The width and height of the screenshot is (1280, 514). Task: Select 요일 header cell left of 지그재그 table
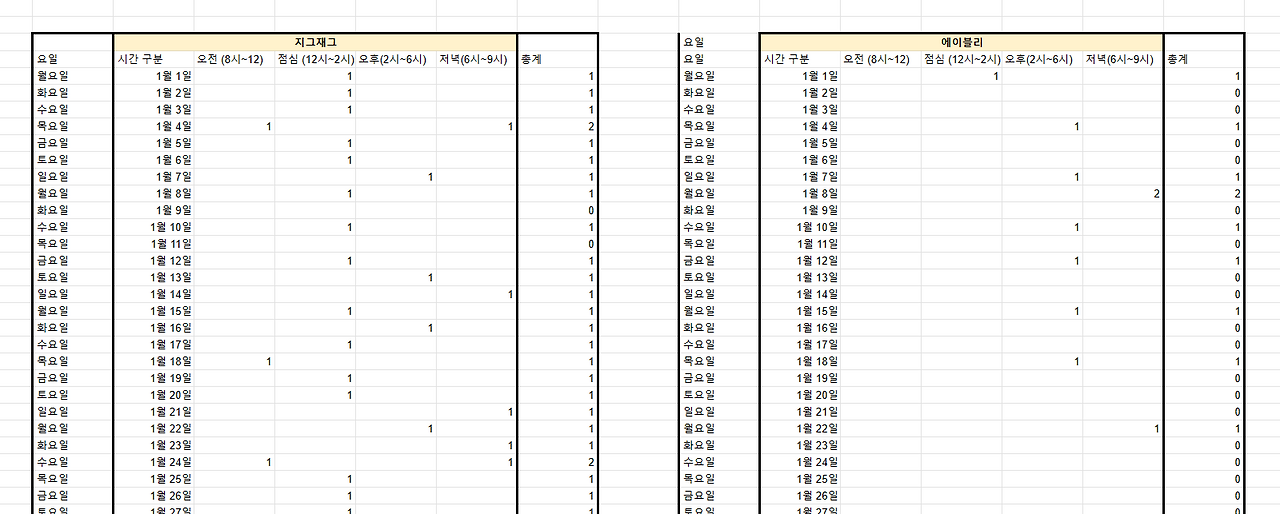pos(47,59)
